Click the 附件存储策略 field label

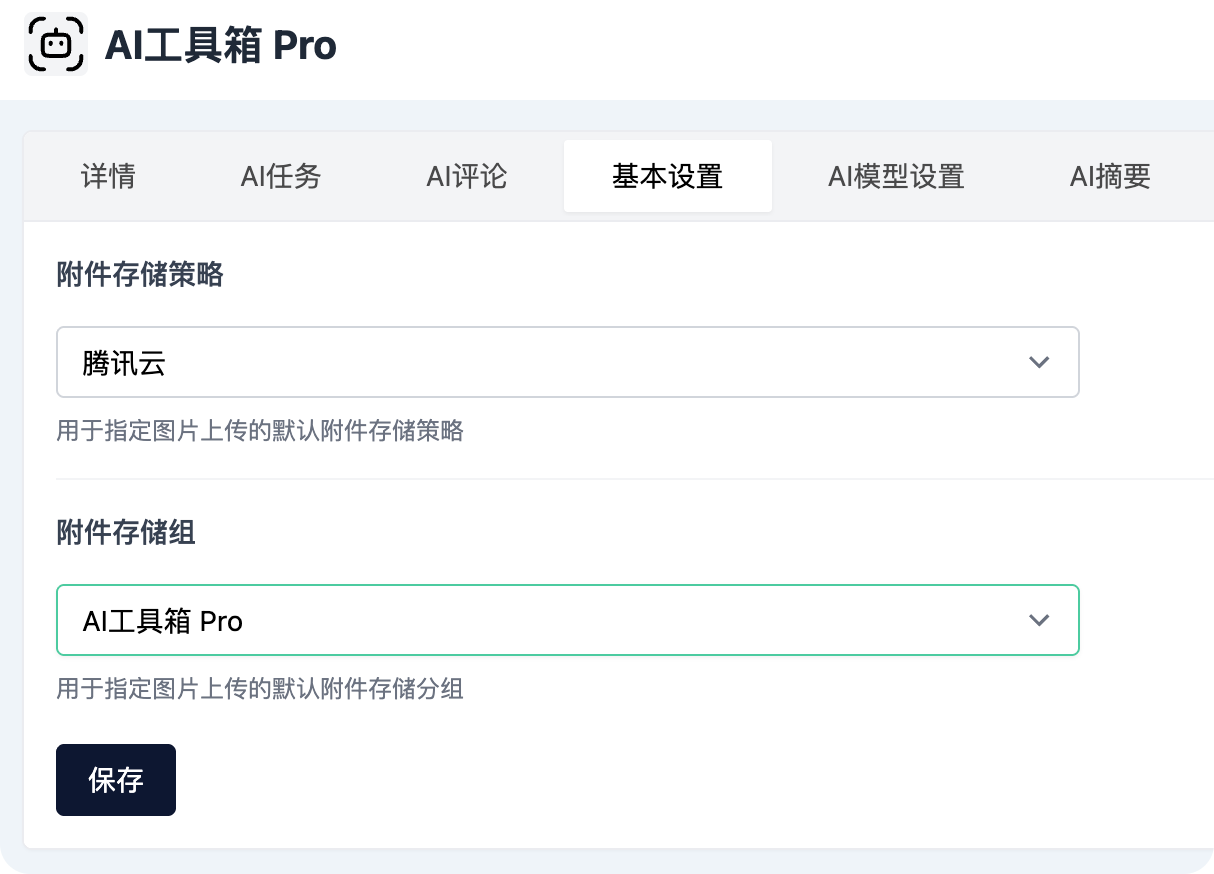pyautogui.click(x=140, y=274)
